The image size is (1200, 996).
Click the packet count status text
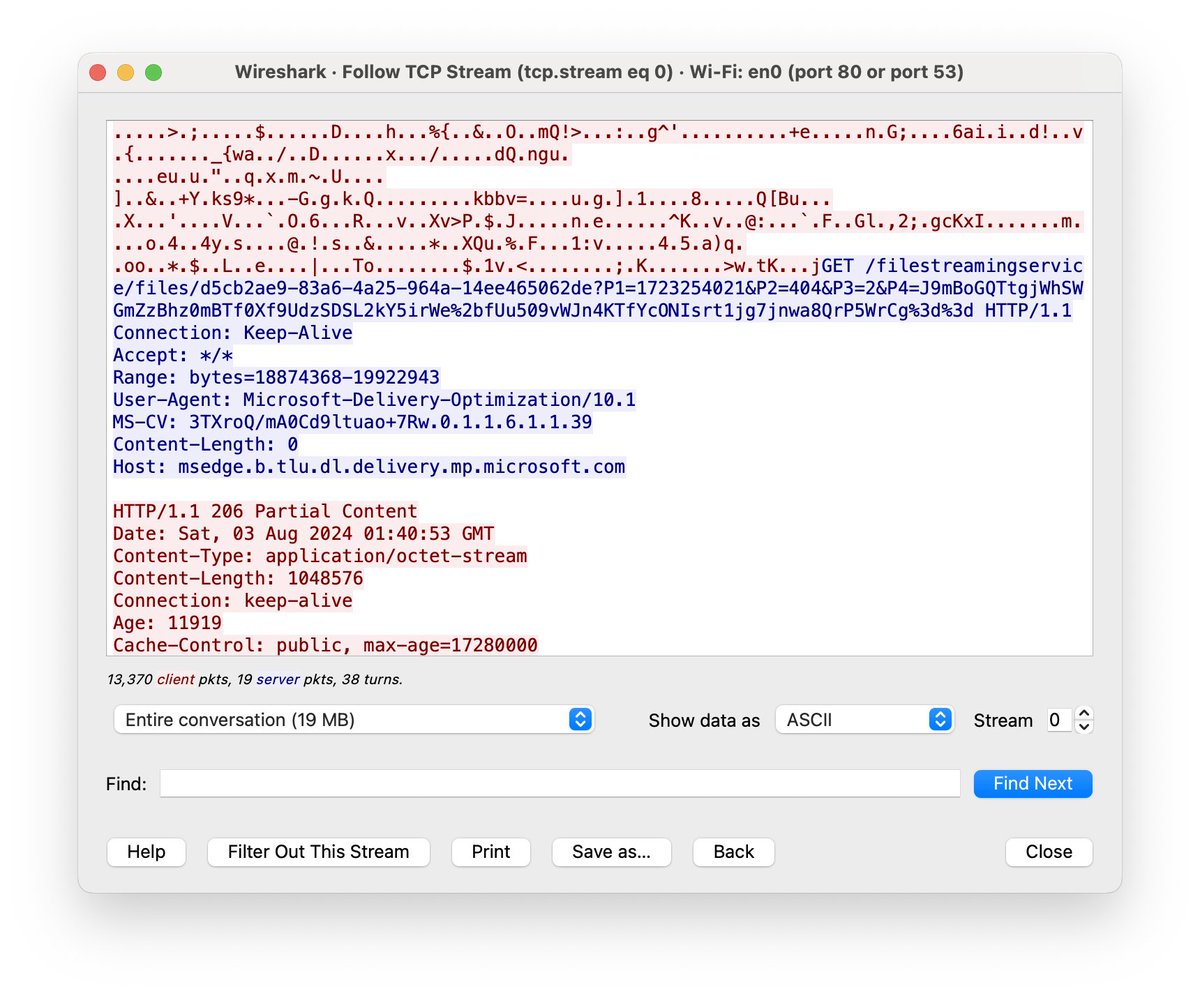pos(254,679)
